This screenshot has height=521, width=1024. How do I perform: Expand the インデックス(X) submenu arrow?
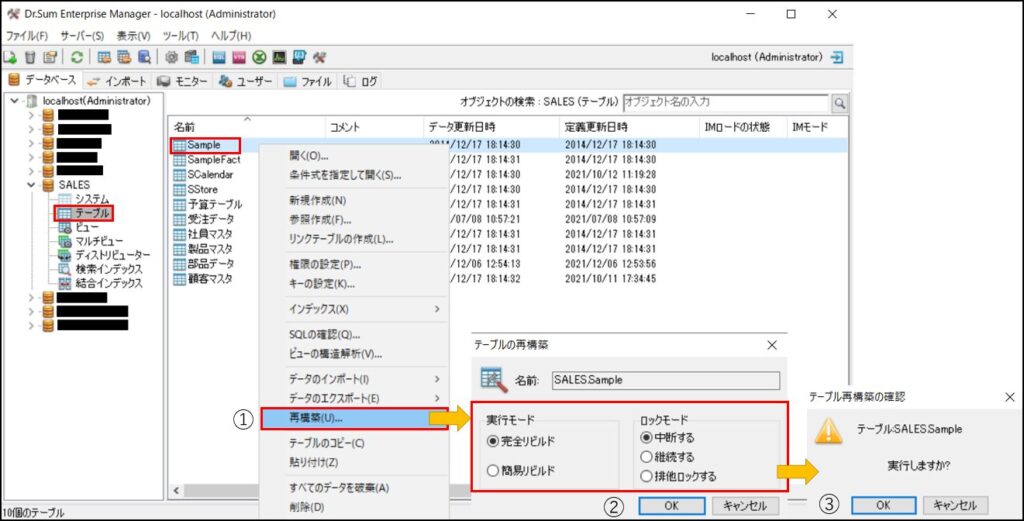click(436, 309)
